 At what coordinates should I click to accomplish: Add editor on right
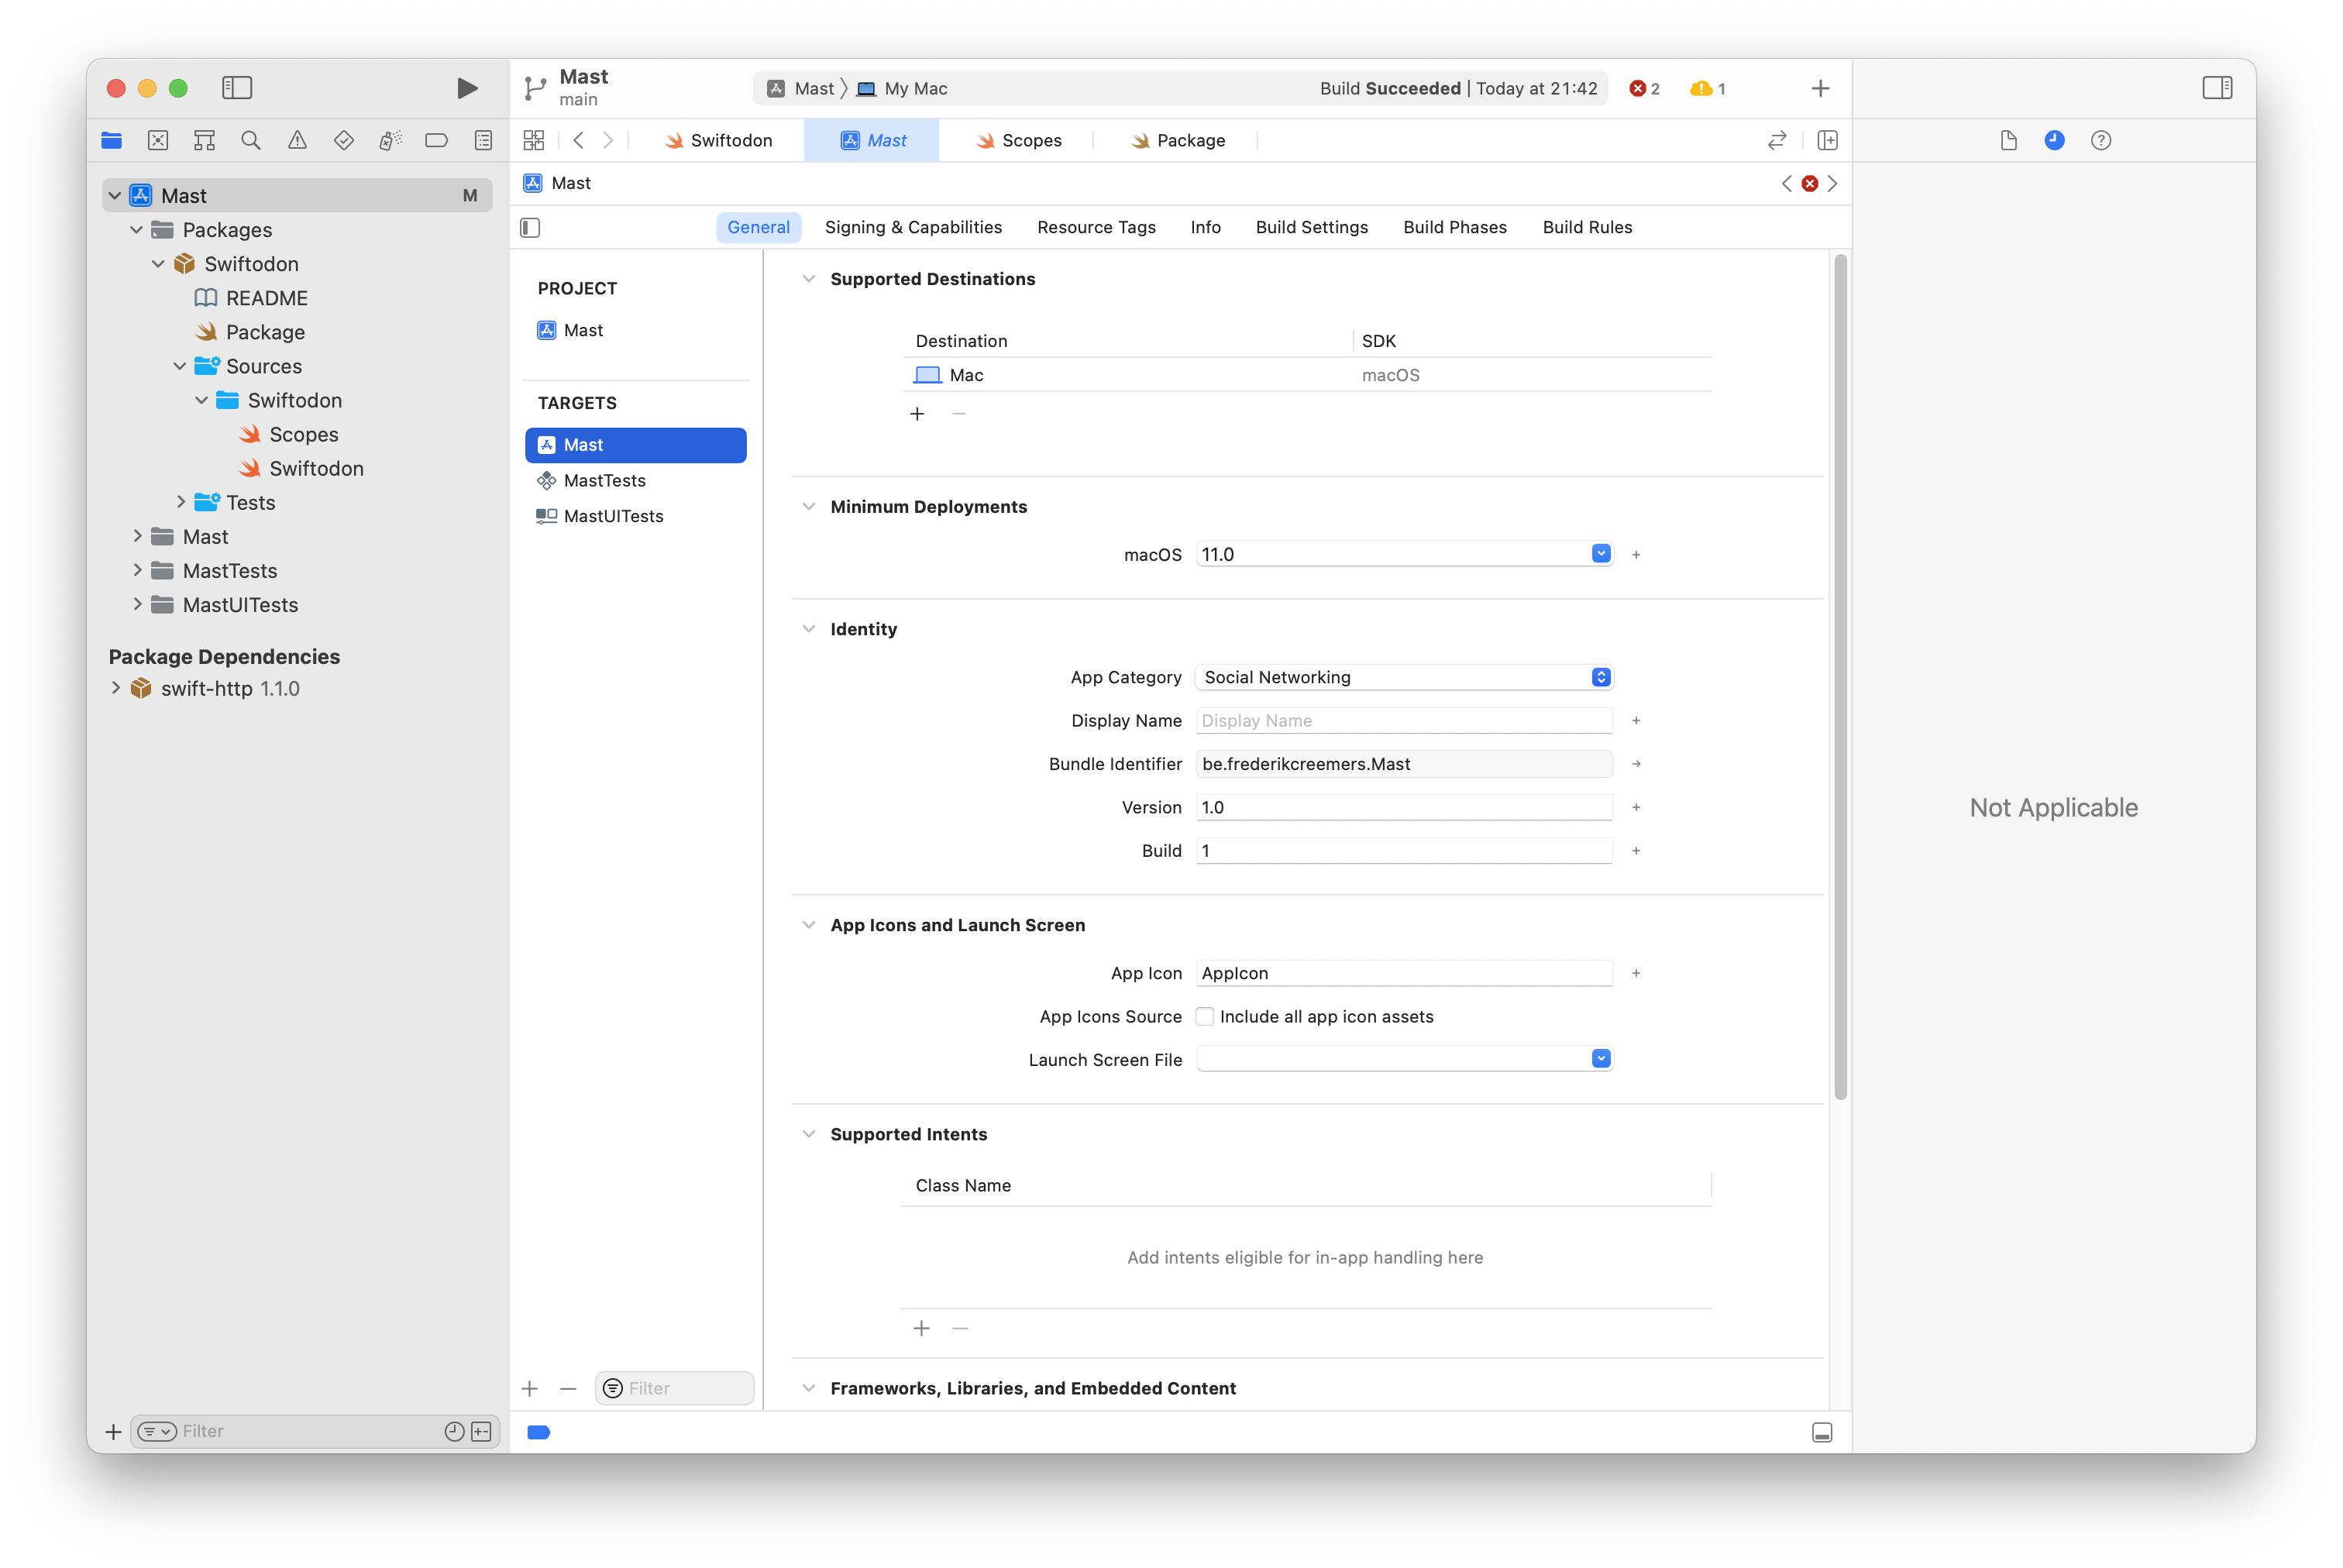(1827, 140)
